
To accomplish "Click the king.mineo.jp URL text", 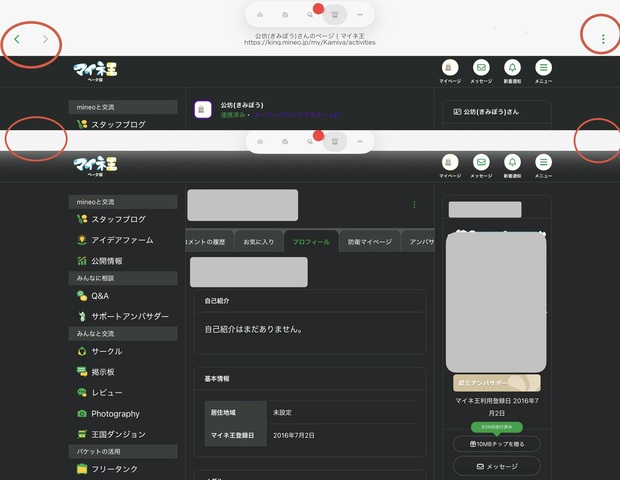I will coord(310,42).
